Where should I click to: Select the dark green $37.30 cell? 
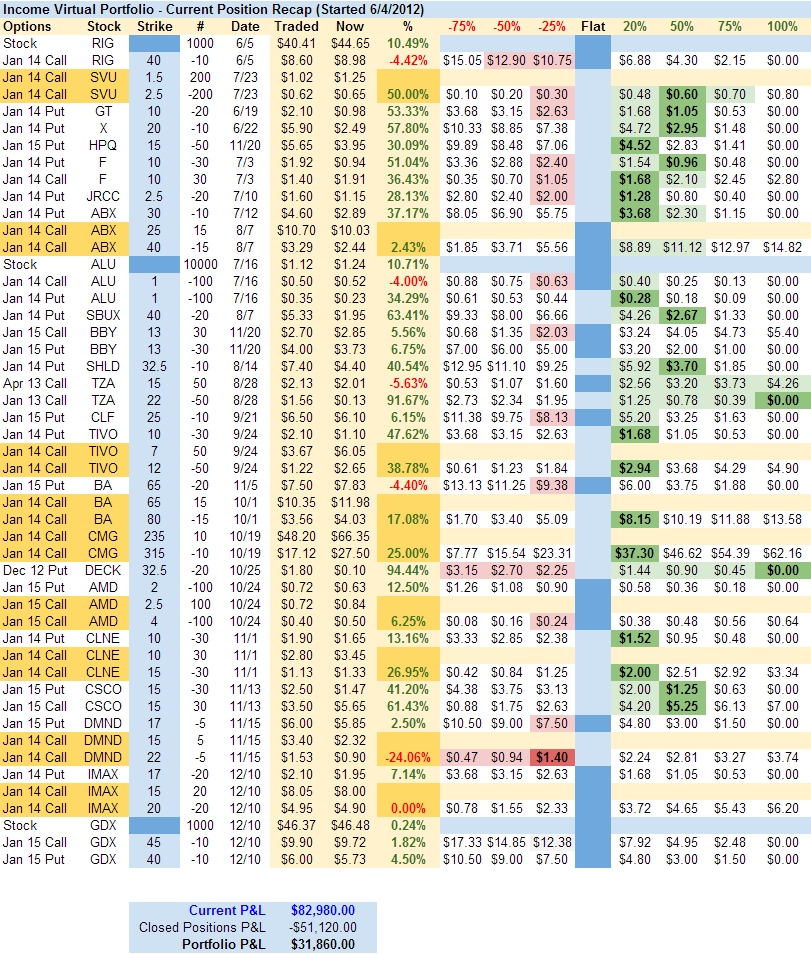(635, 553)
